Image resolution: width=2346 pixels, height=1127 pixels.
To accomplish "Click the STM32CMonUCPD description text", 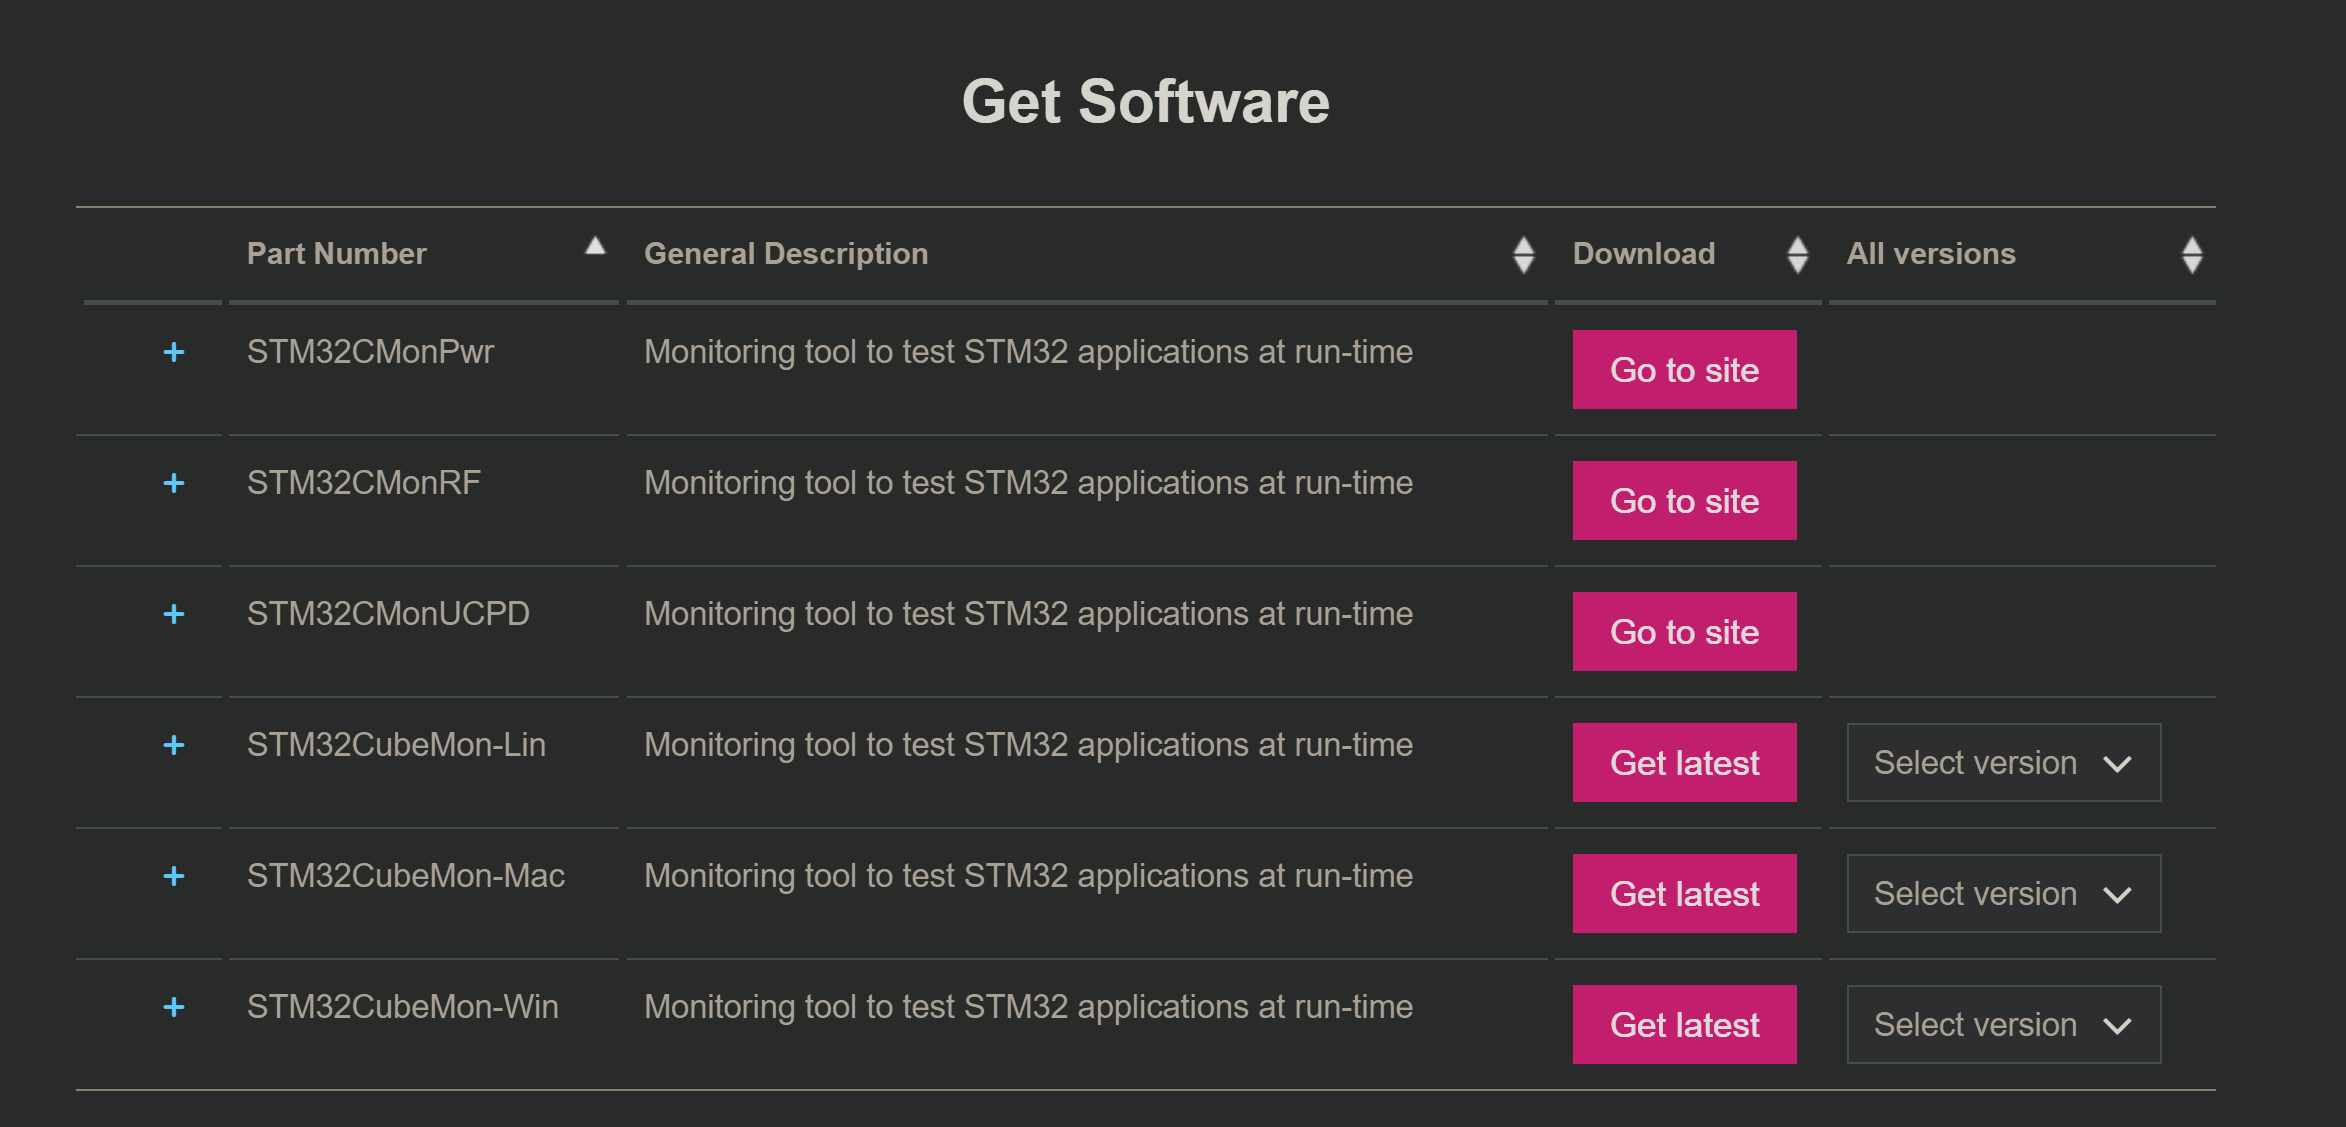I will tap(1028, 614).
